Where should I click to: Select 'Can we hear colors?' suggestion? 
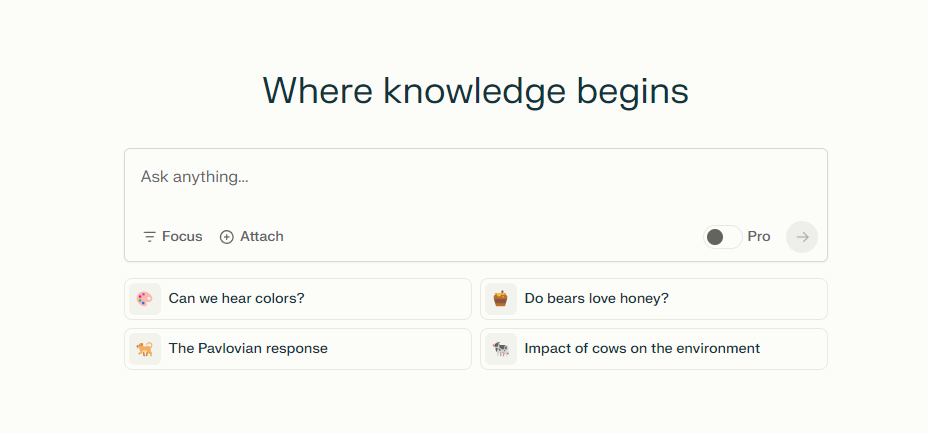298,299
